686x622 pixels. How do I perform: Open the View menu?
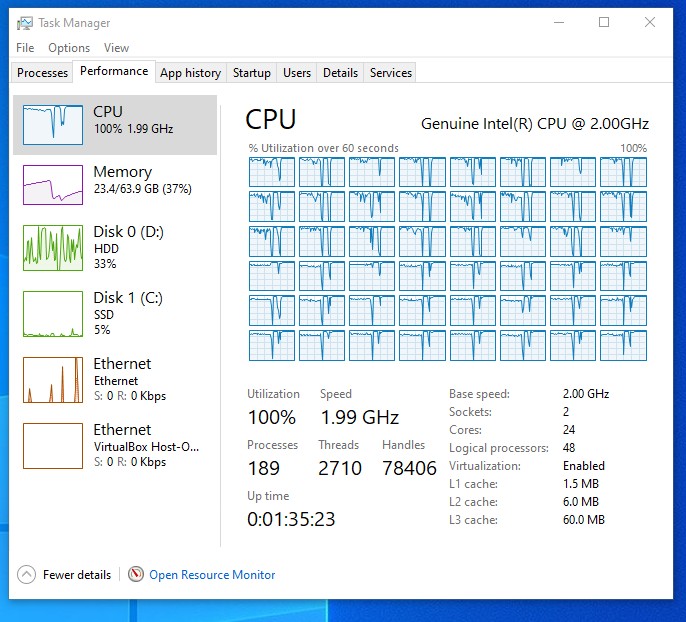(116, 48)
